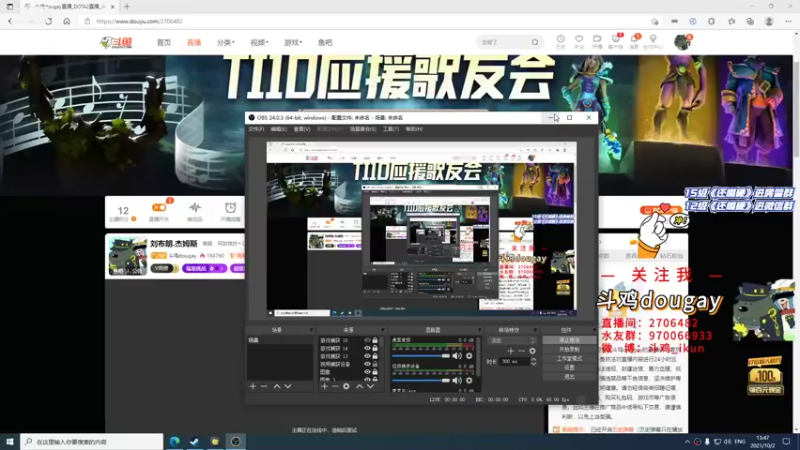Screen dimensions: 800x450
Task: Open second mixer channel settings gear
Action: point(469,380)
